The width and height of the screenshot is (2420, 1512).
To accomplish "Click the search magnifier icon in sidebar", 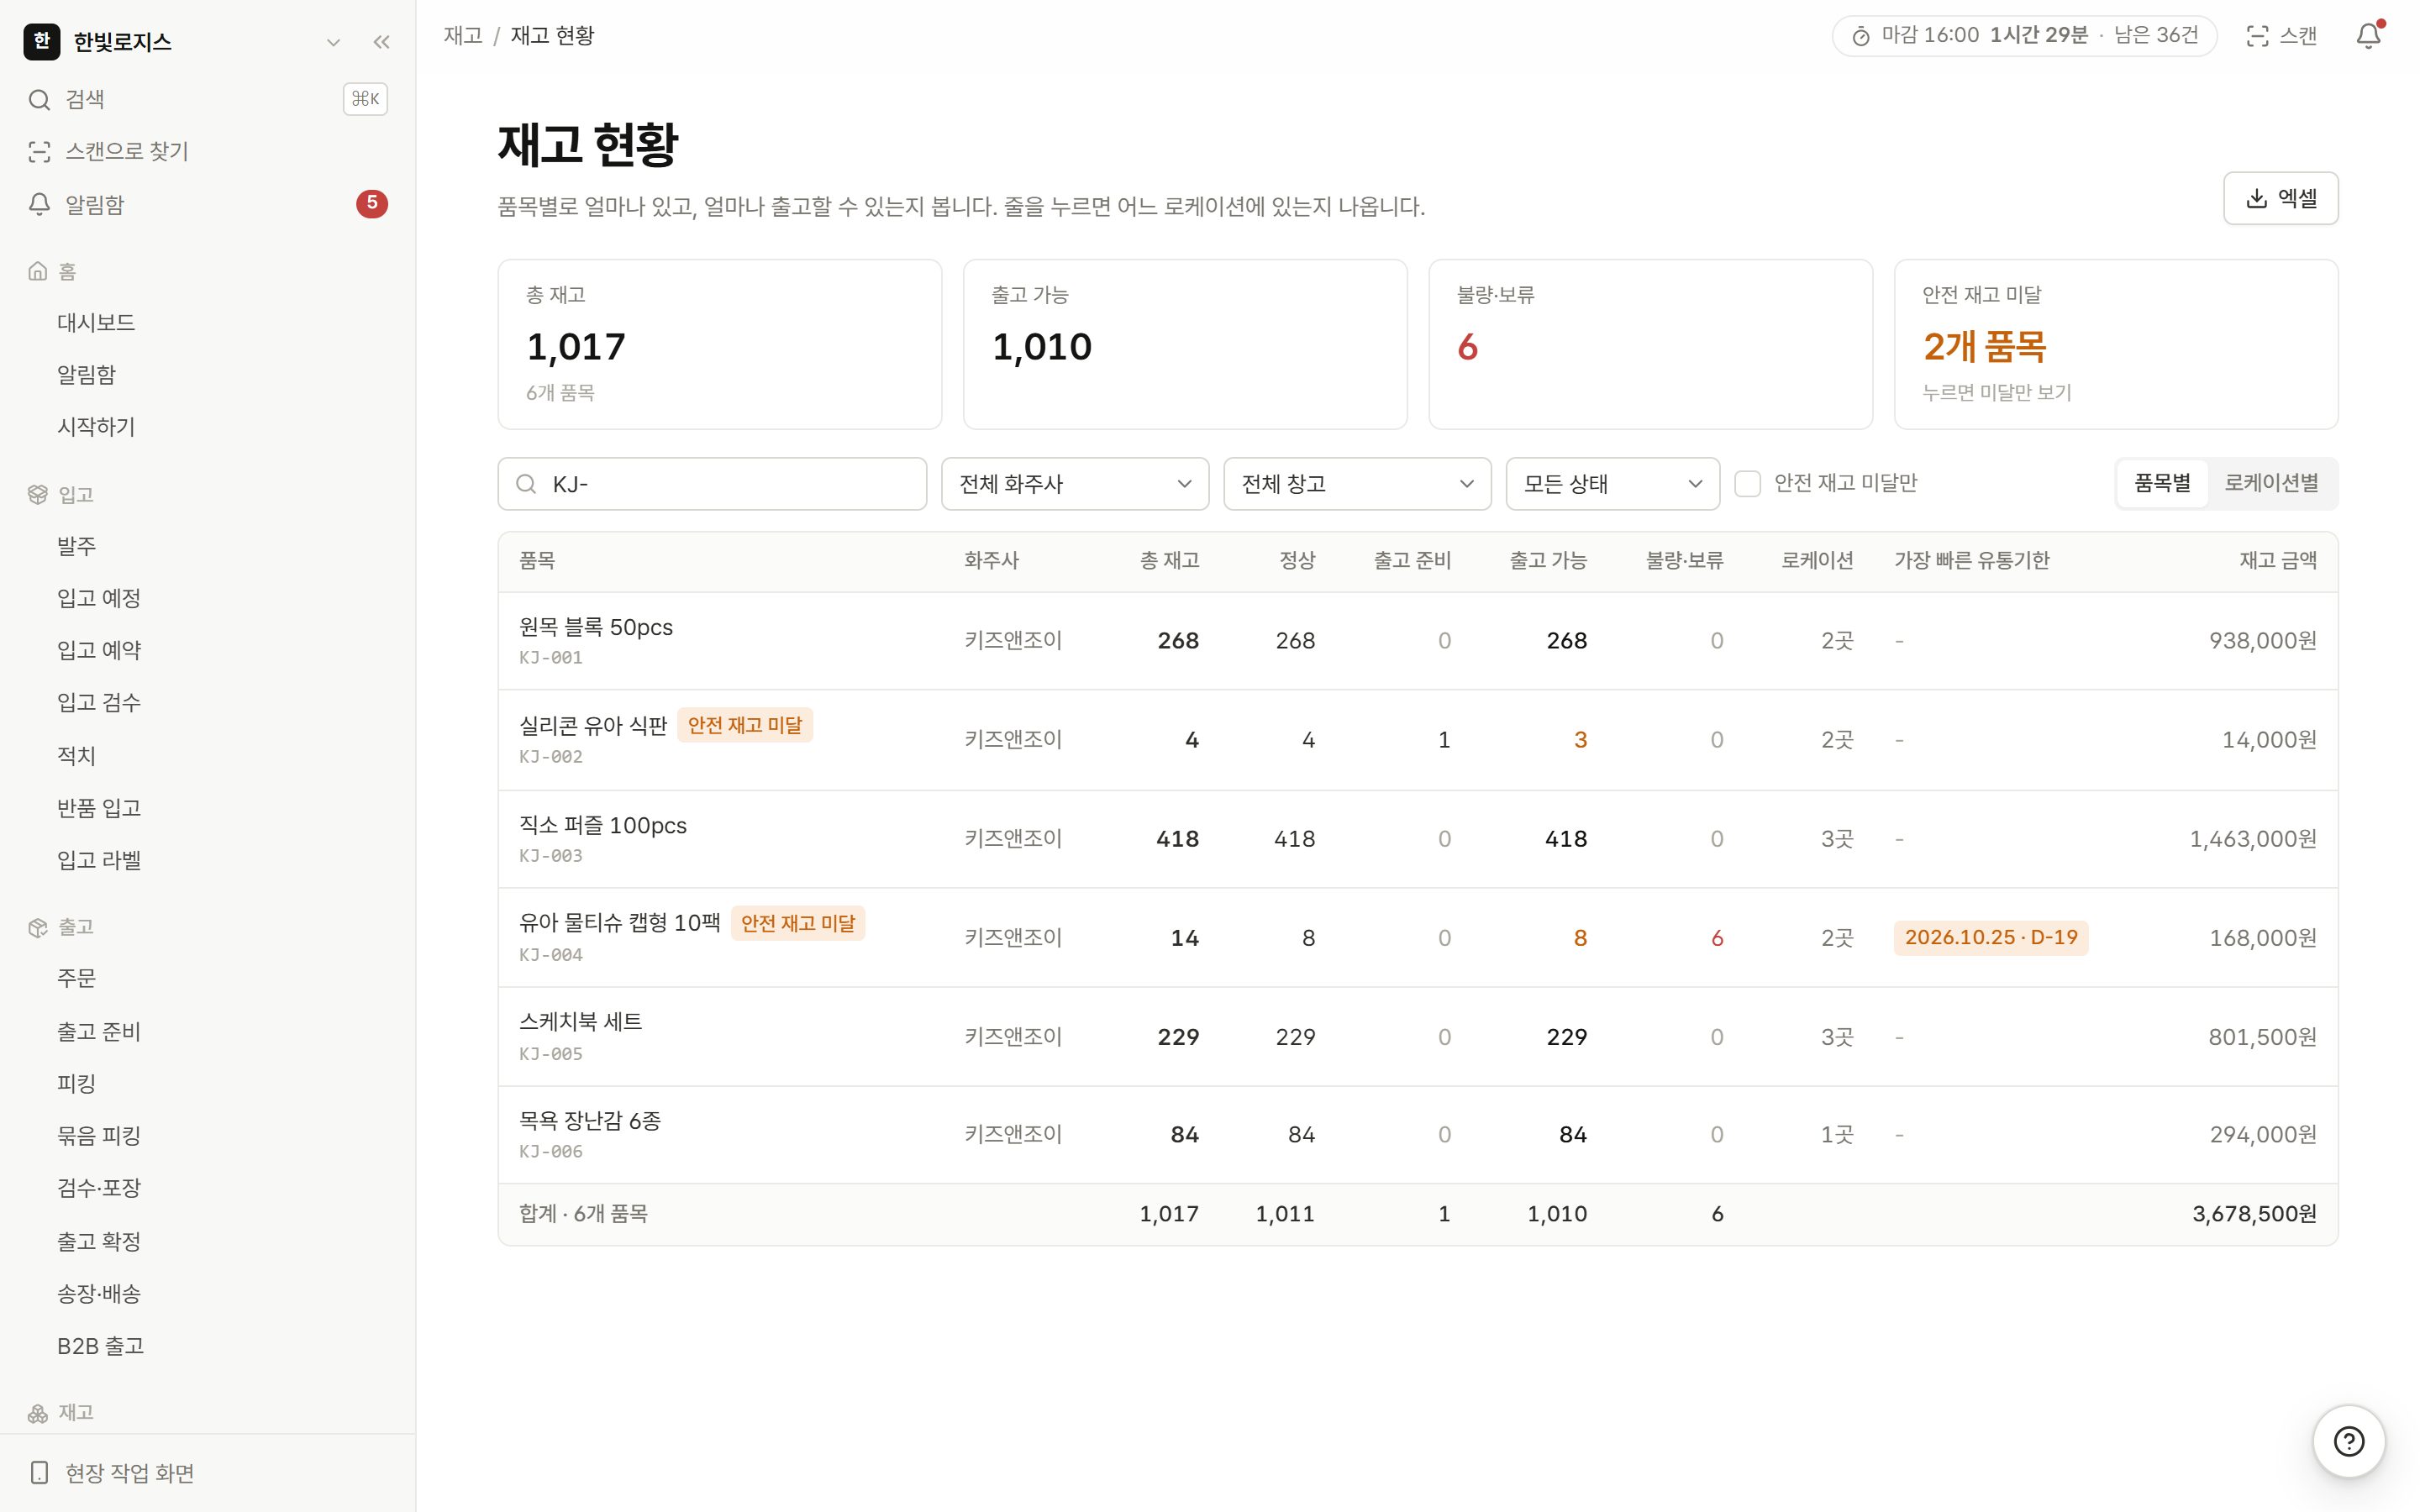I will (39, 99).
